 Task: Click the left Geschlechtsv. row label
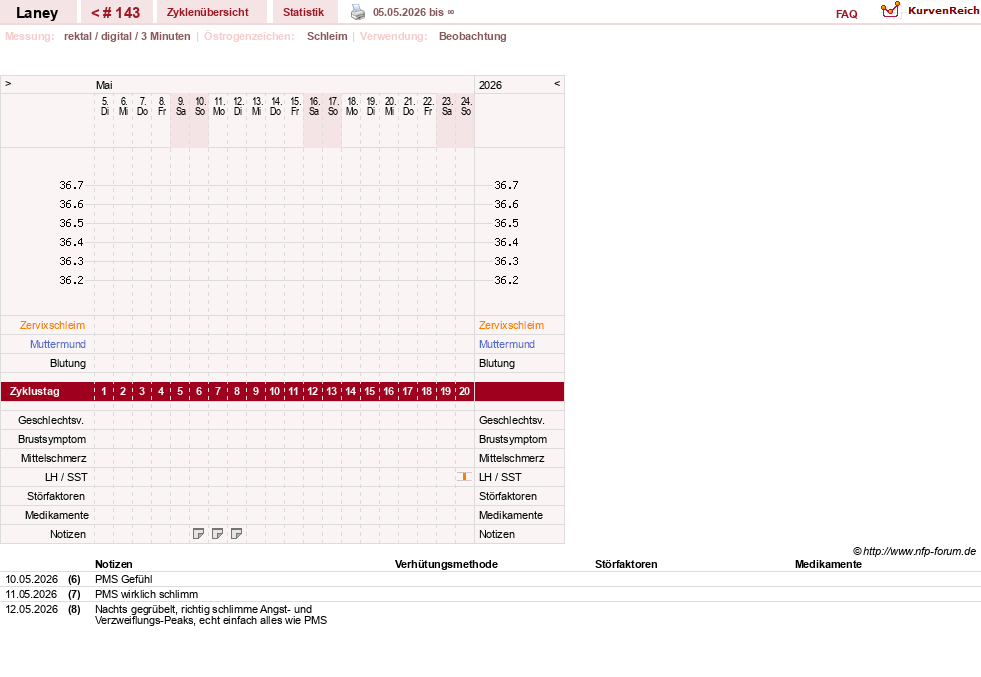51,420
